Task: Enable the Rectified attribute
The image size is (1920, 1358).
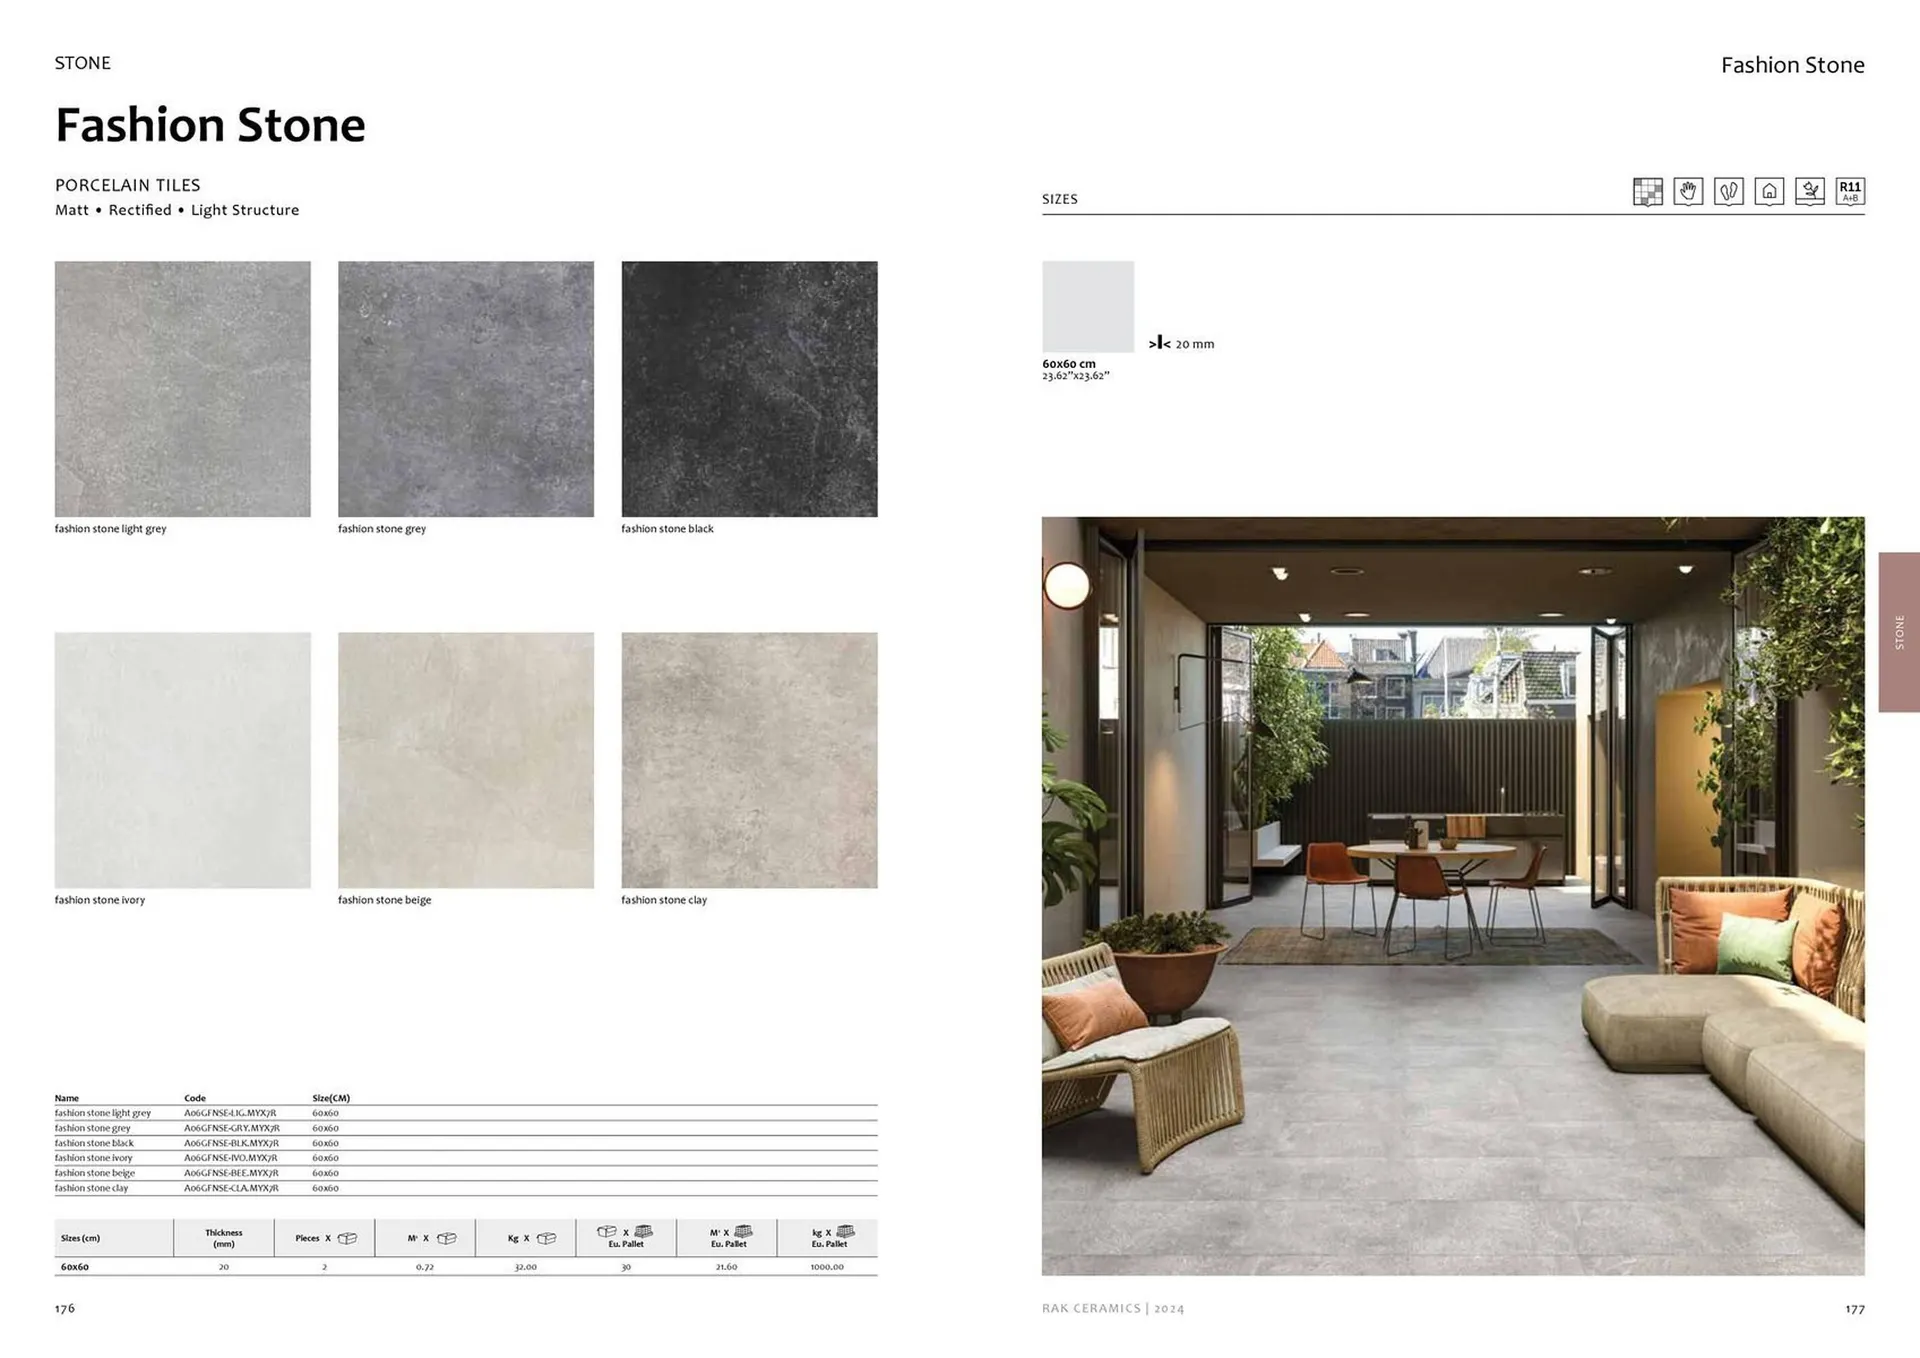Action: tap(139, 210)
